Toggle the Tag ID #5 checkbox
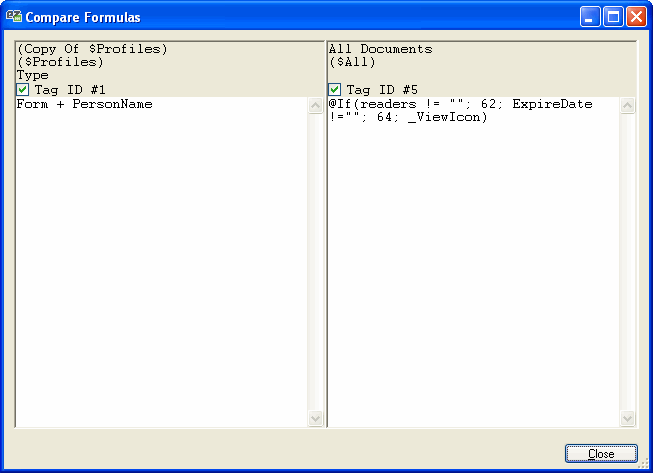The image size is (653, 473). click(335, 90)
